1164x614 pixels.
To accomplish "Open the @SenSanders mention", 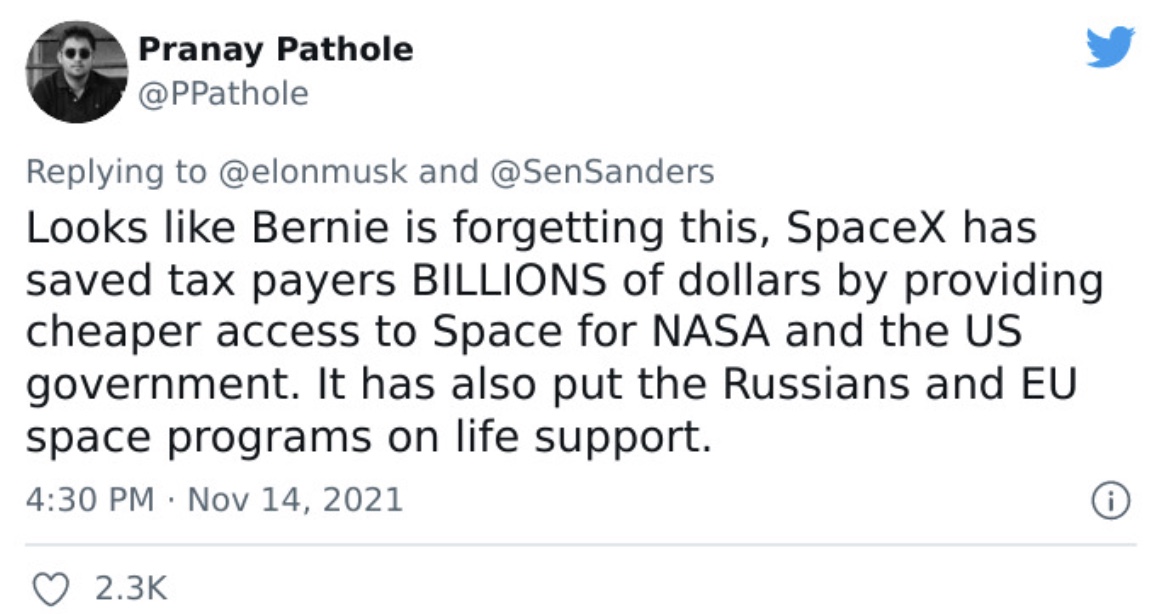I will (601, 172).
